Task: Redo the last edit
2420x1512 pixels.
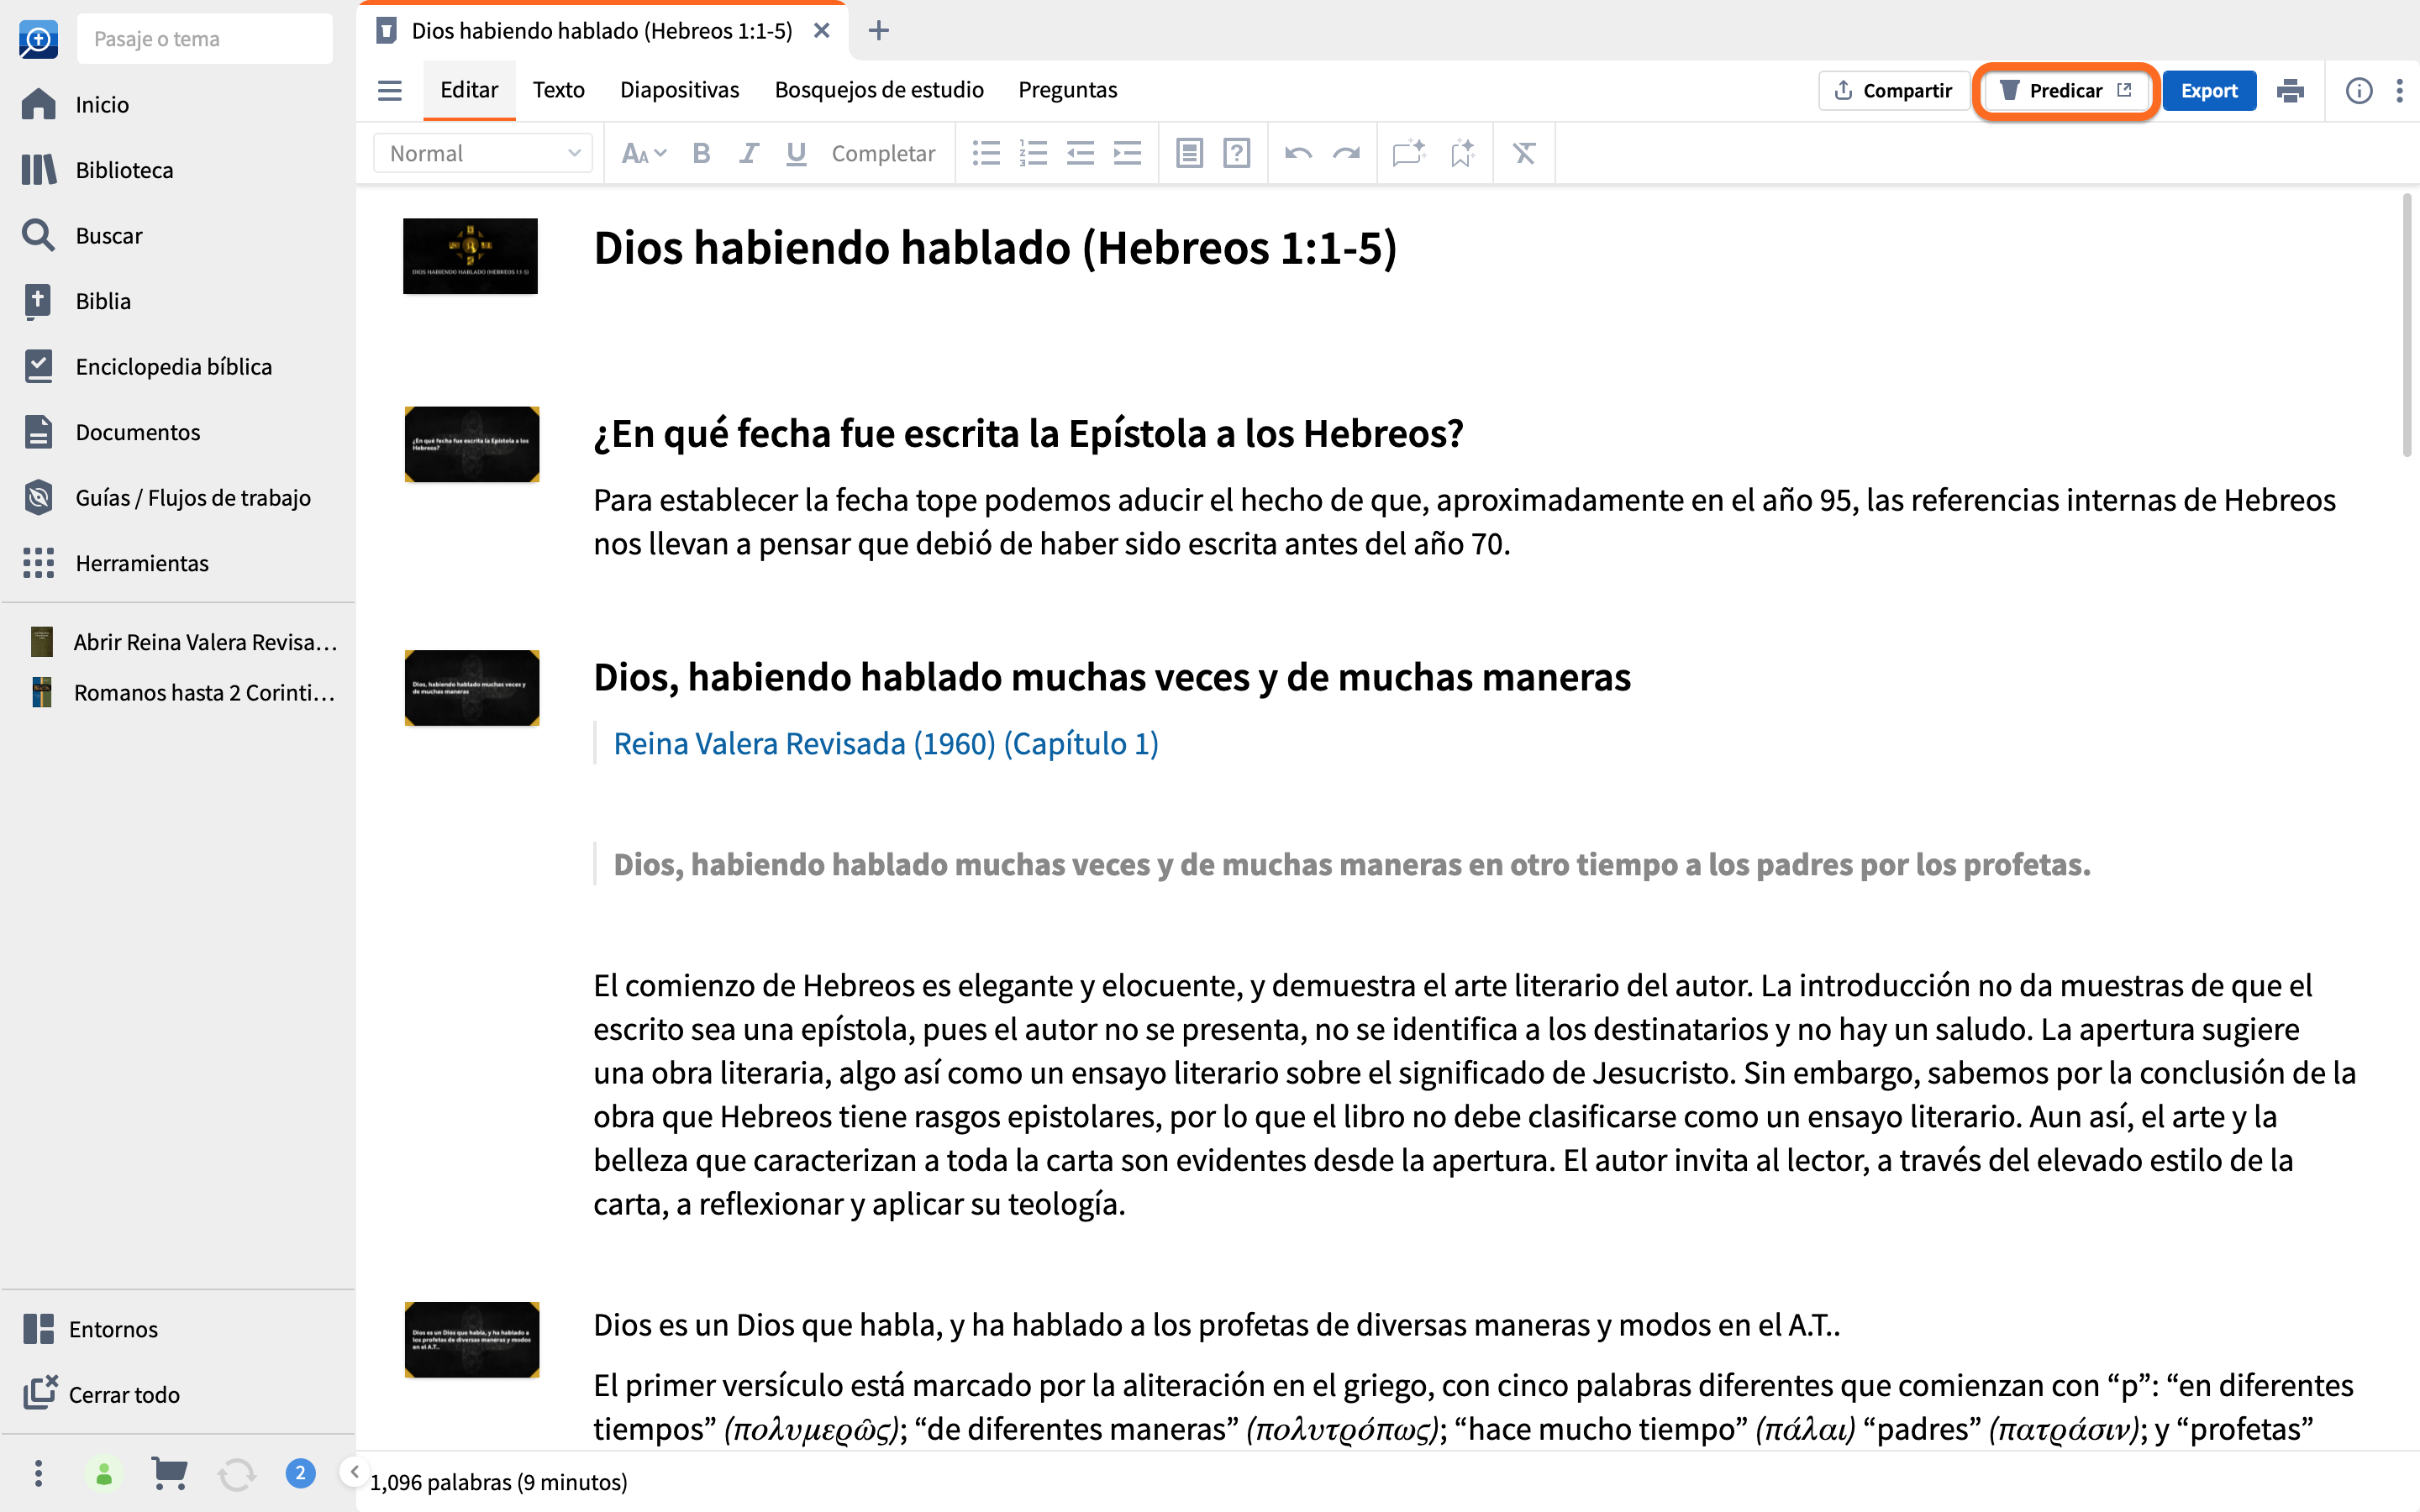Action: [1346, 153]
